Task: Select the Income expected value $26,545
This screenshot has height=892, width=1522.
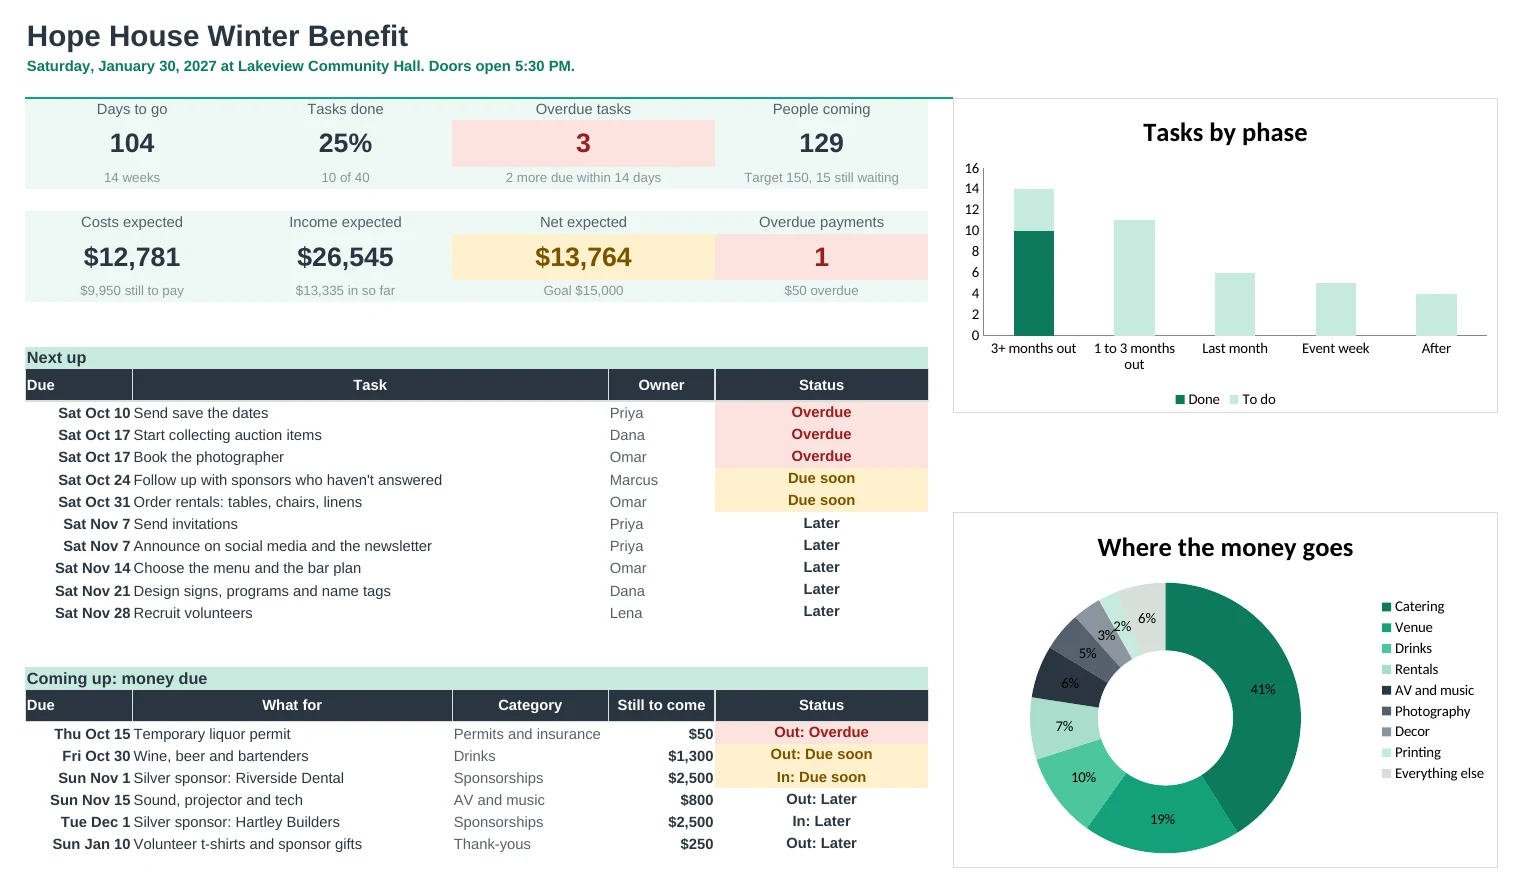Action: (345, 258)
